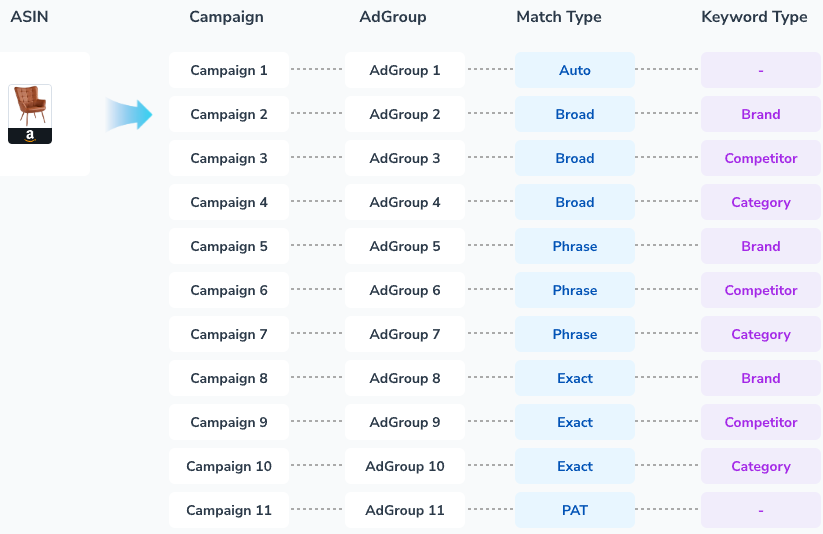Click the AdGroup 10 box
Image resolution: width=823 pixels, height=534 pixels.
point(405,467)
